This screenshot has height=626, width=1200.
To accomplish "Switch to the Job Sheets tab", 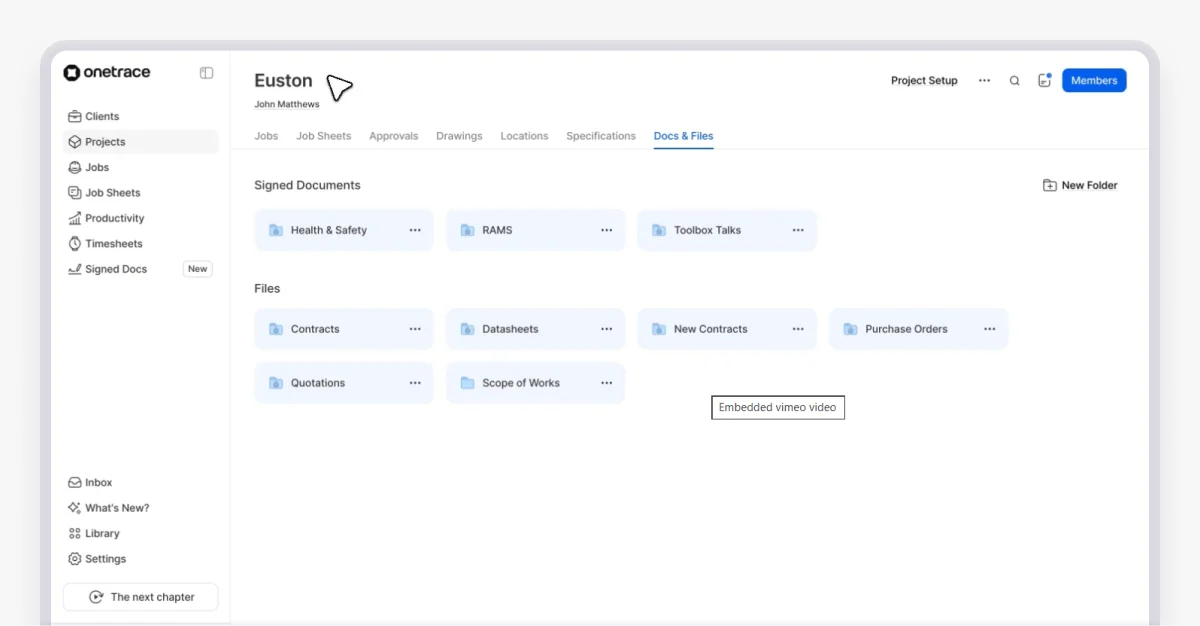I will pos(324,136).
